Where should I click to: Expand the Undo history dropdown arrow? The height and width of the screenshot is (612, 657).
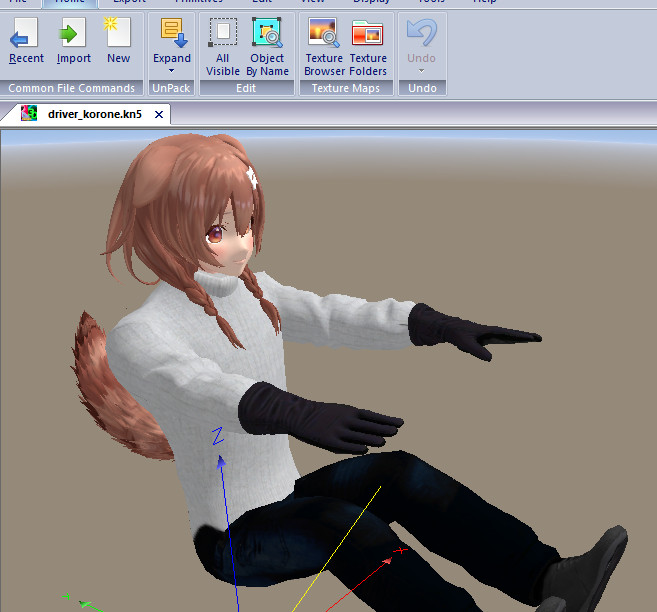coord(420,70)
